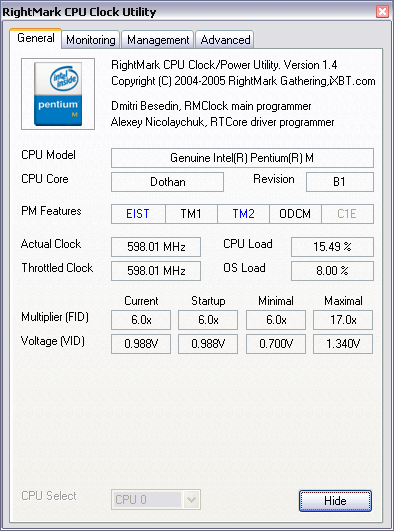Screen dimensions: 394x531
Task: Click the Intel Inside Pentium M logo
Action: (58, 94)
